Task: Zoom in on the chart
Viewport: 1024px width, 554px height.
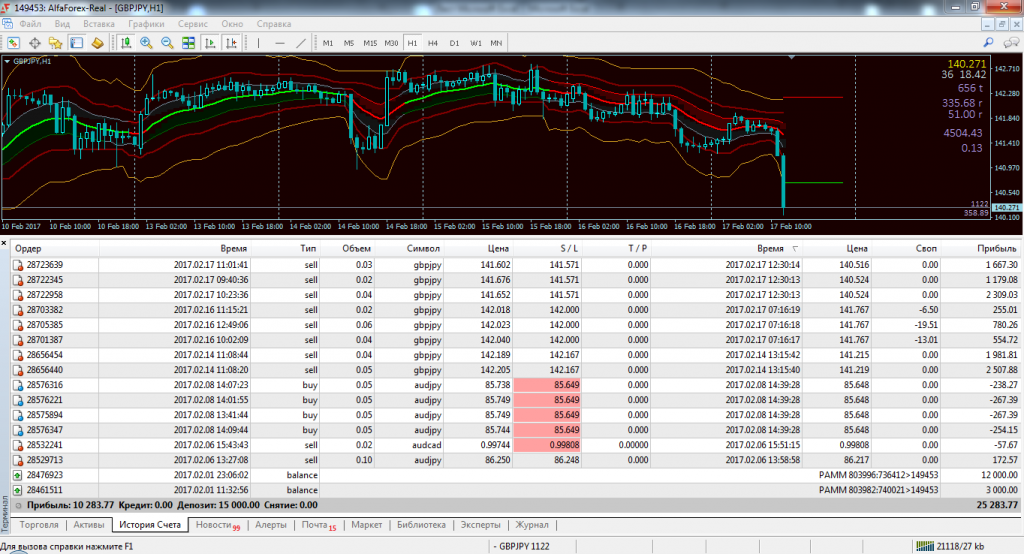Action: coord(147,43)
